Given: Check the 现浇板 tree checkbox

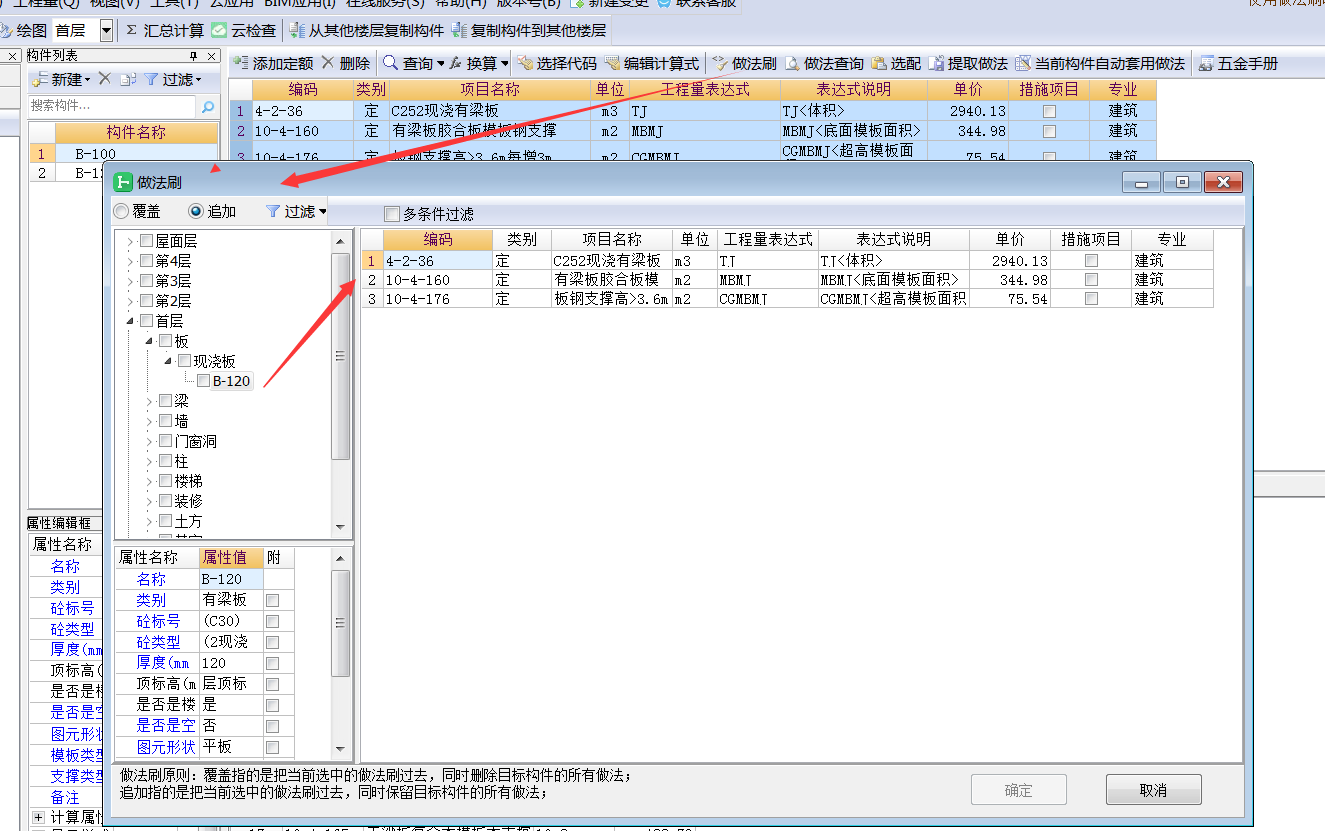Looking at the screenshot, I should click(185, 361).
